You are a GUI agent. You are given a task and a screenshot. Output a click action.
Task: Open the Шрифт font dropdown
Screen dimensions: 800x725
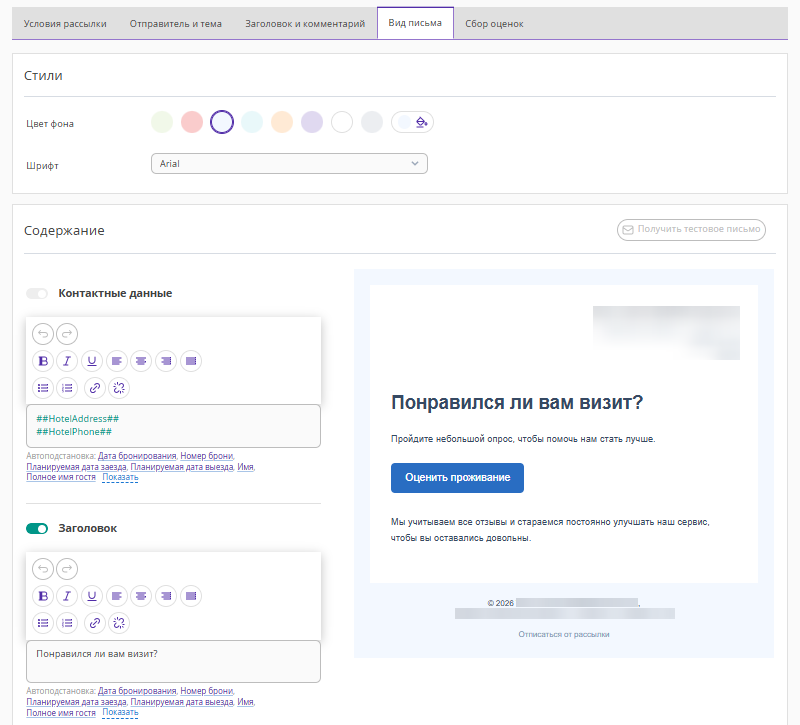click(x=288, y=163)
